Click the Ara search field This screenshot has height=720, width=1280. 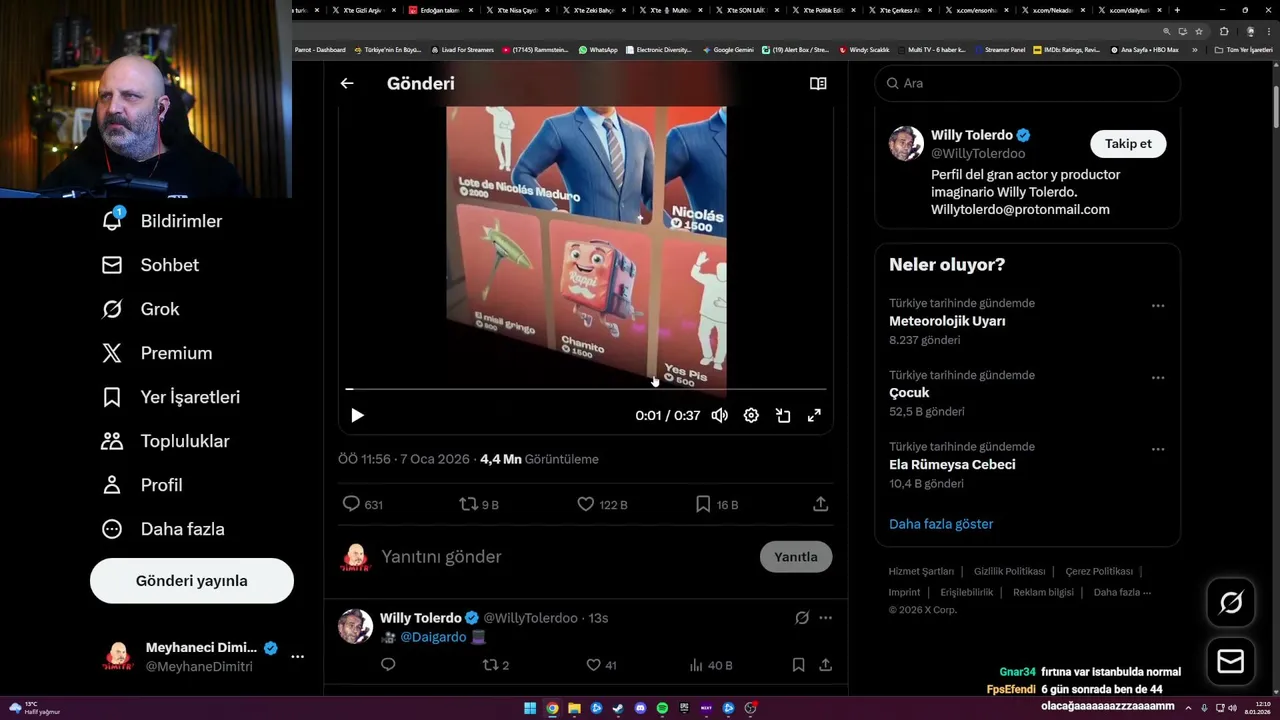point(1028,83)
